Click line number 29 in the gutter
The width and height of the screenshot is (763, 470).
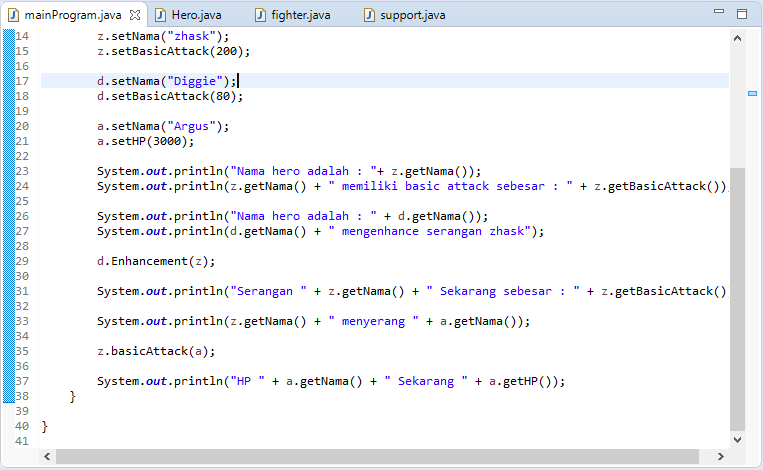click(x=22, y=261)
